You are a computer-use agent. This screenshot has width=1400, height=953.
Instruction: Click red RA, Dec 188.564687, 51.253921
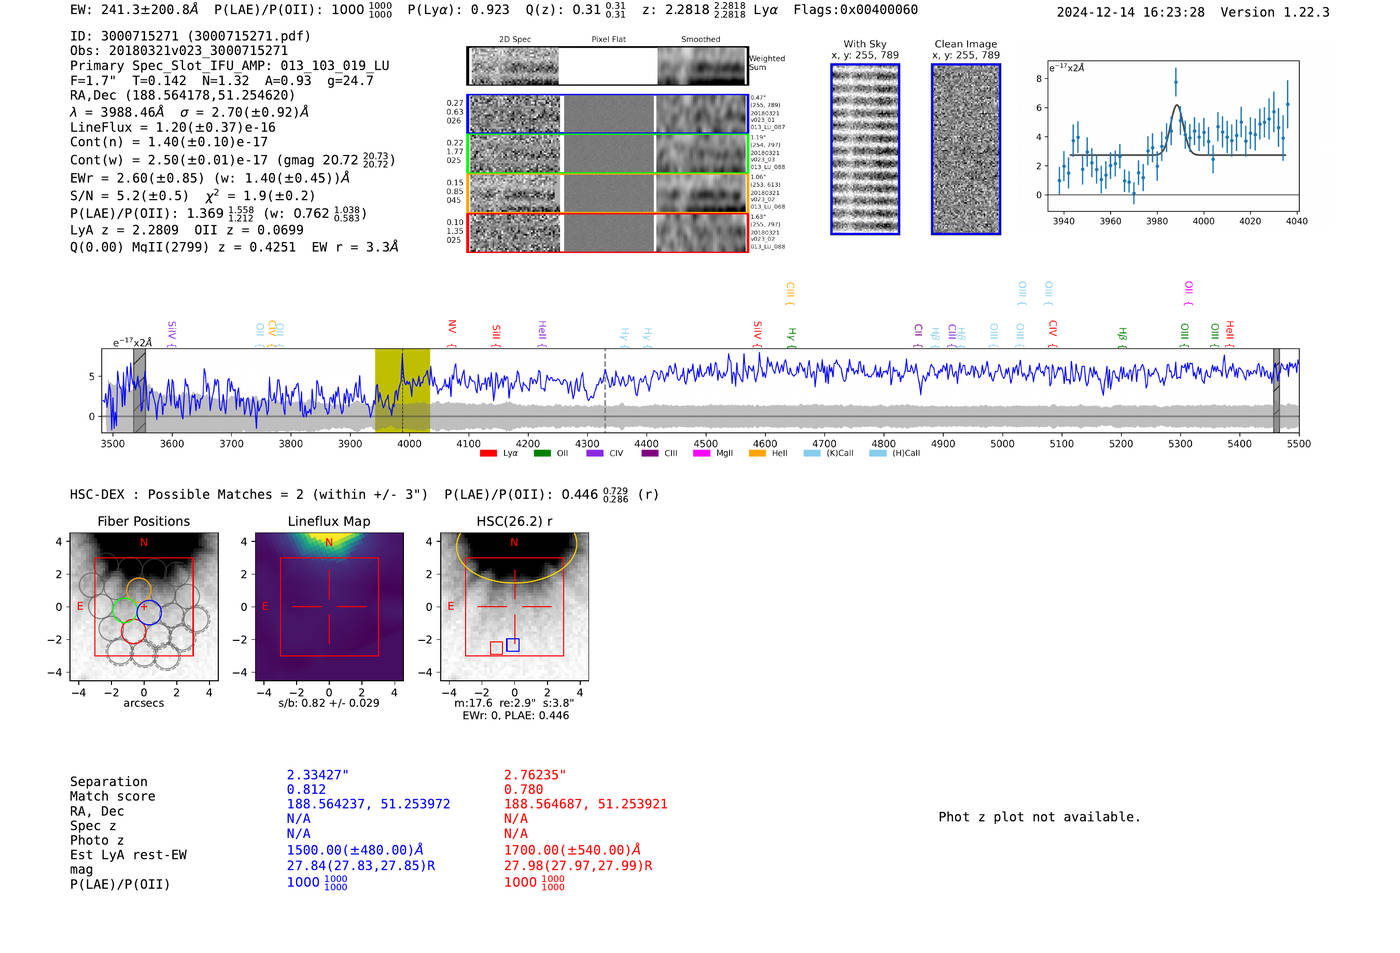(x=586, y=804)
